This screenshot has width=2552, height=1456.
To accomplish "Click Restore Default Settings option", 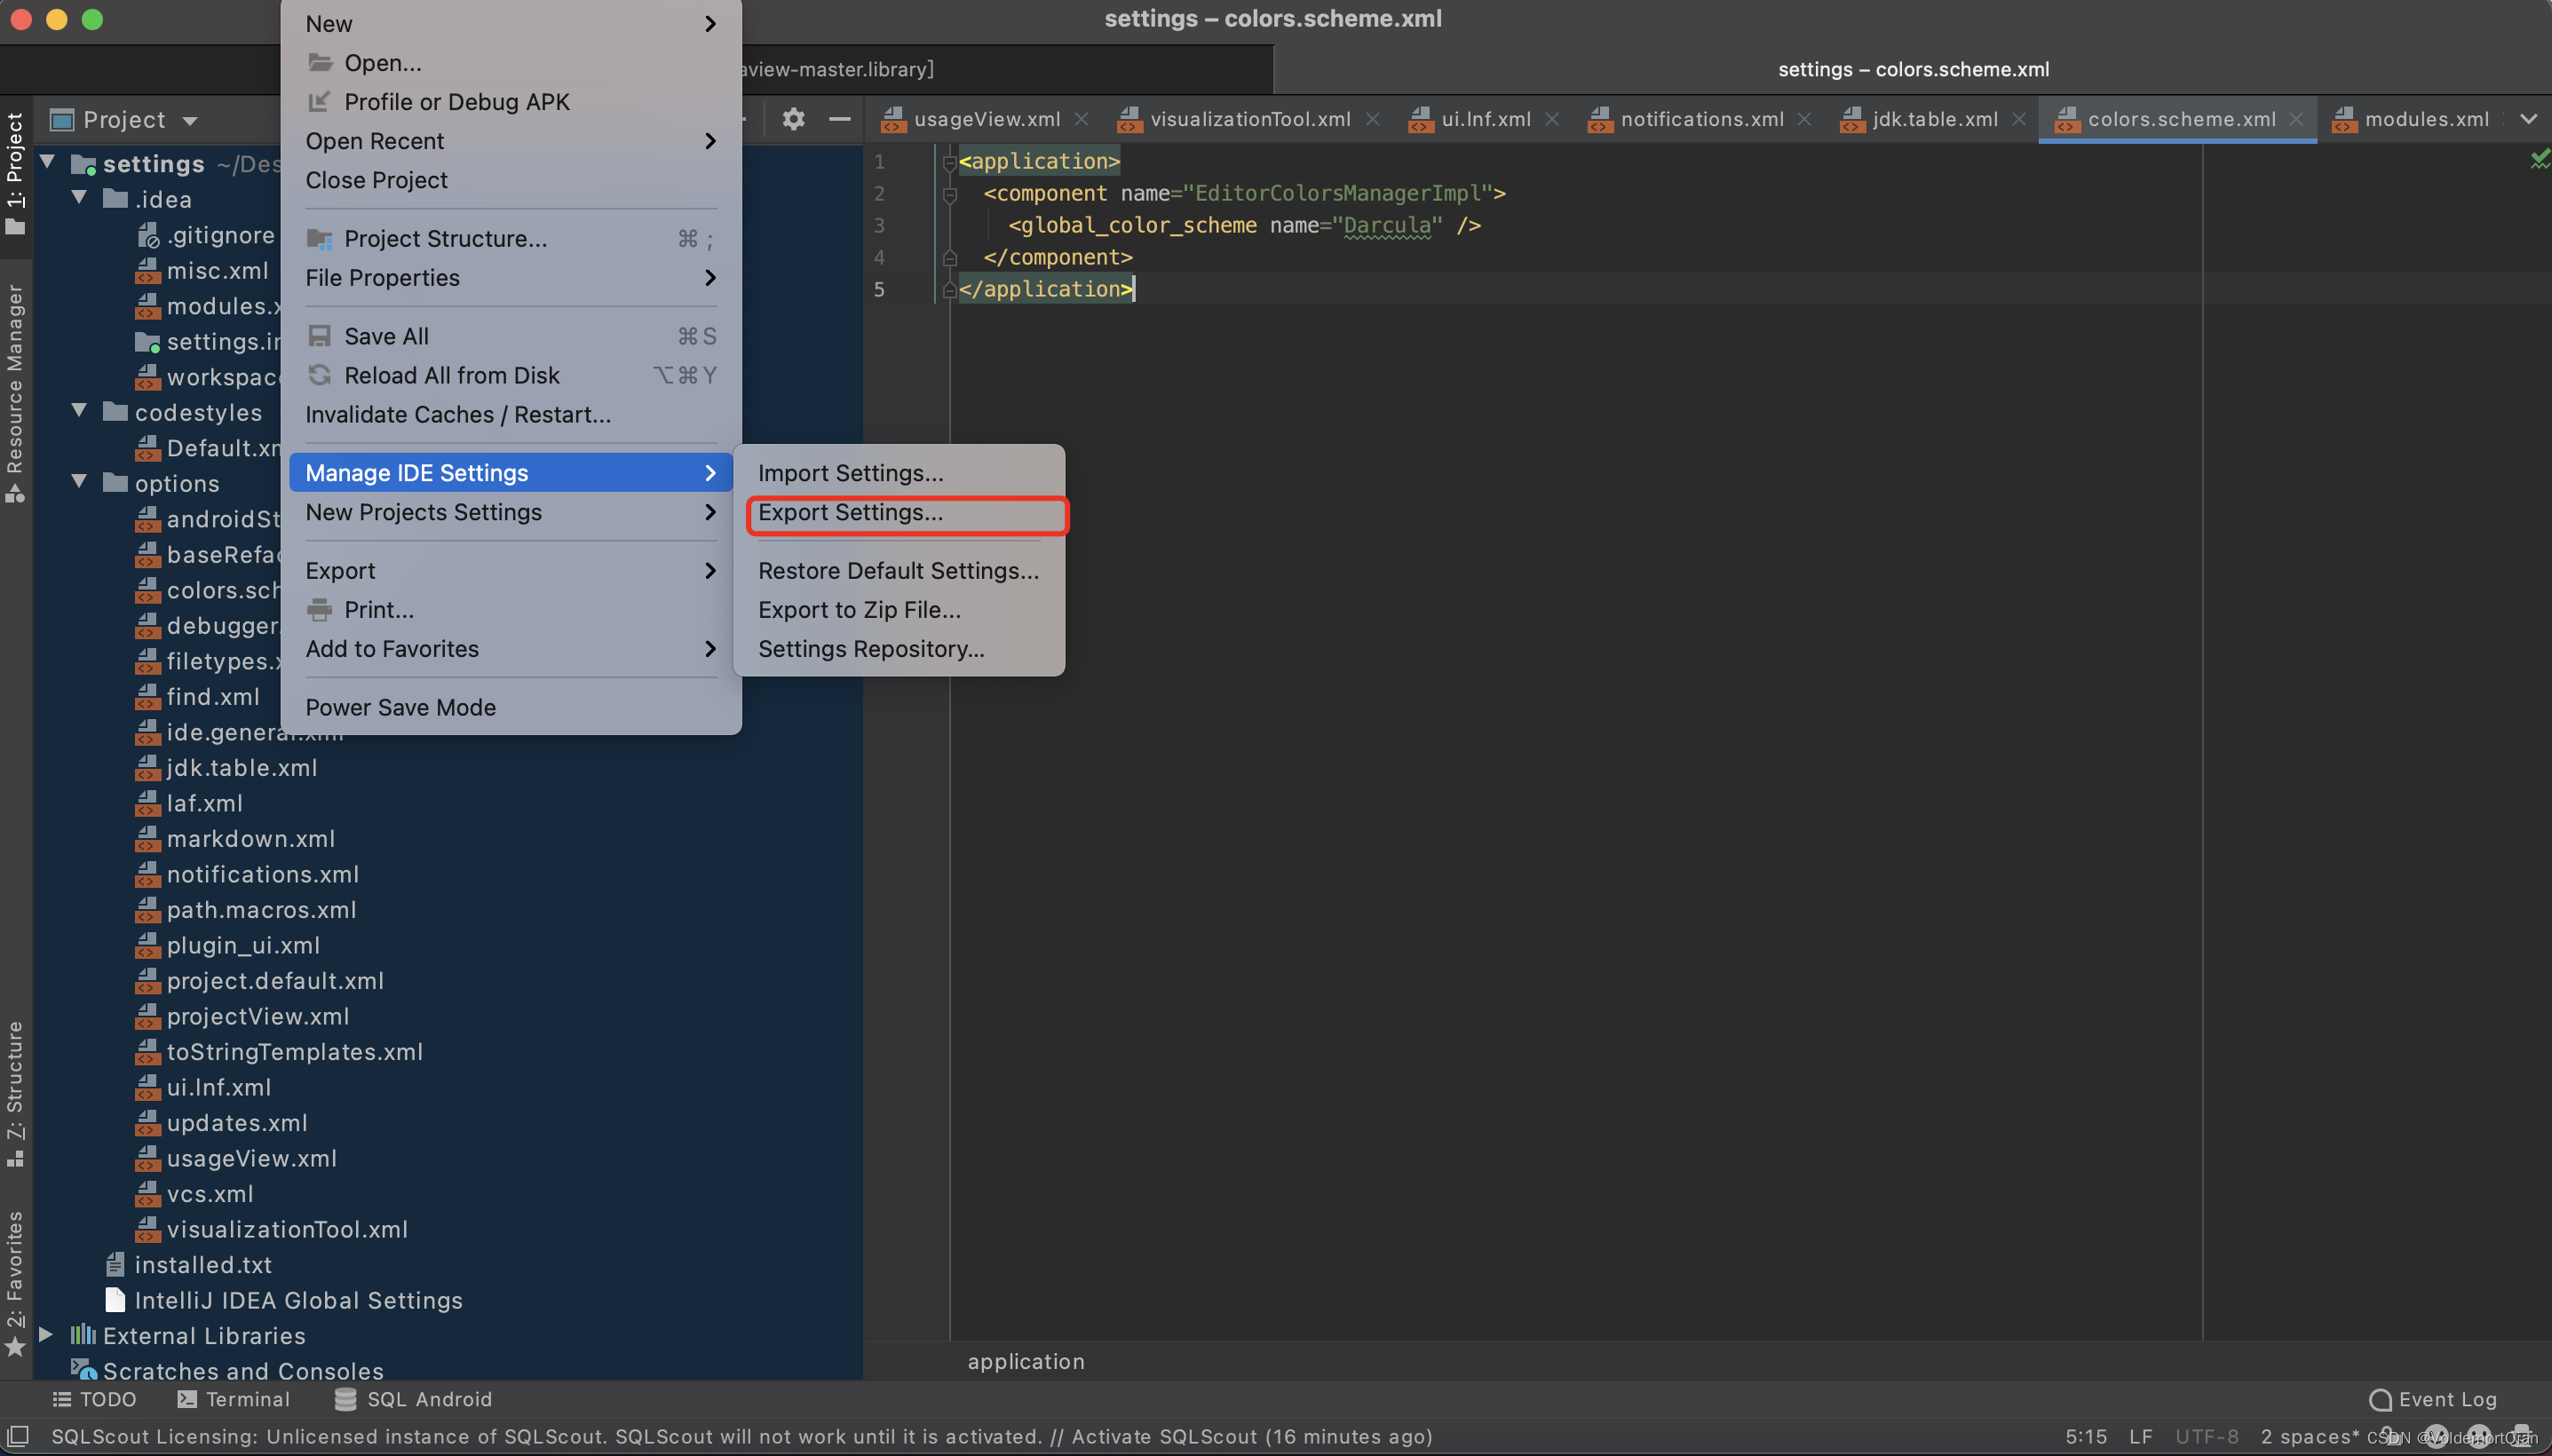I will (898, 569).
